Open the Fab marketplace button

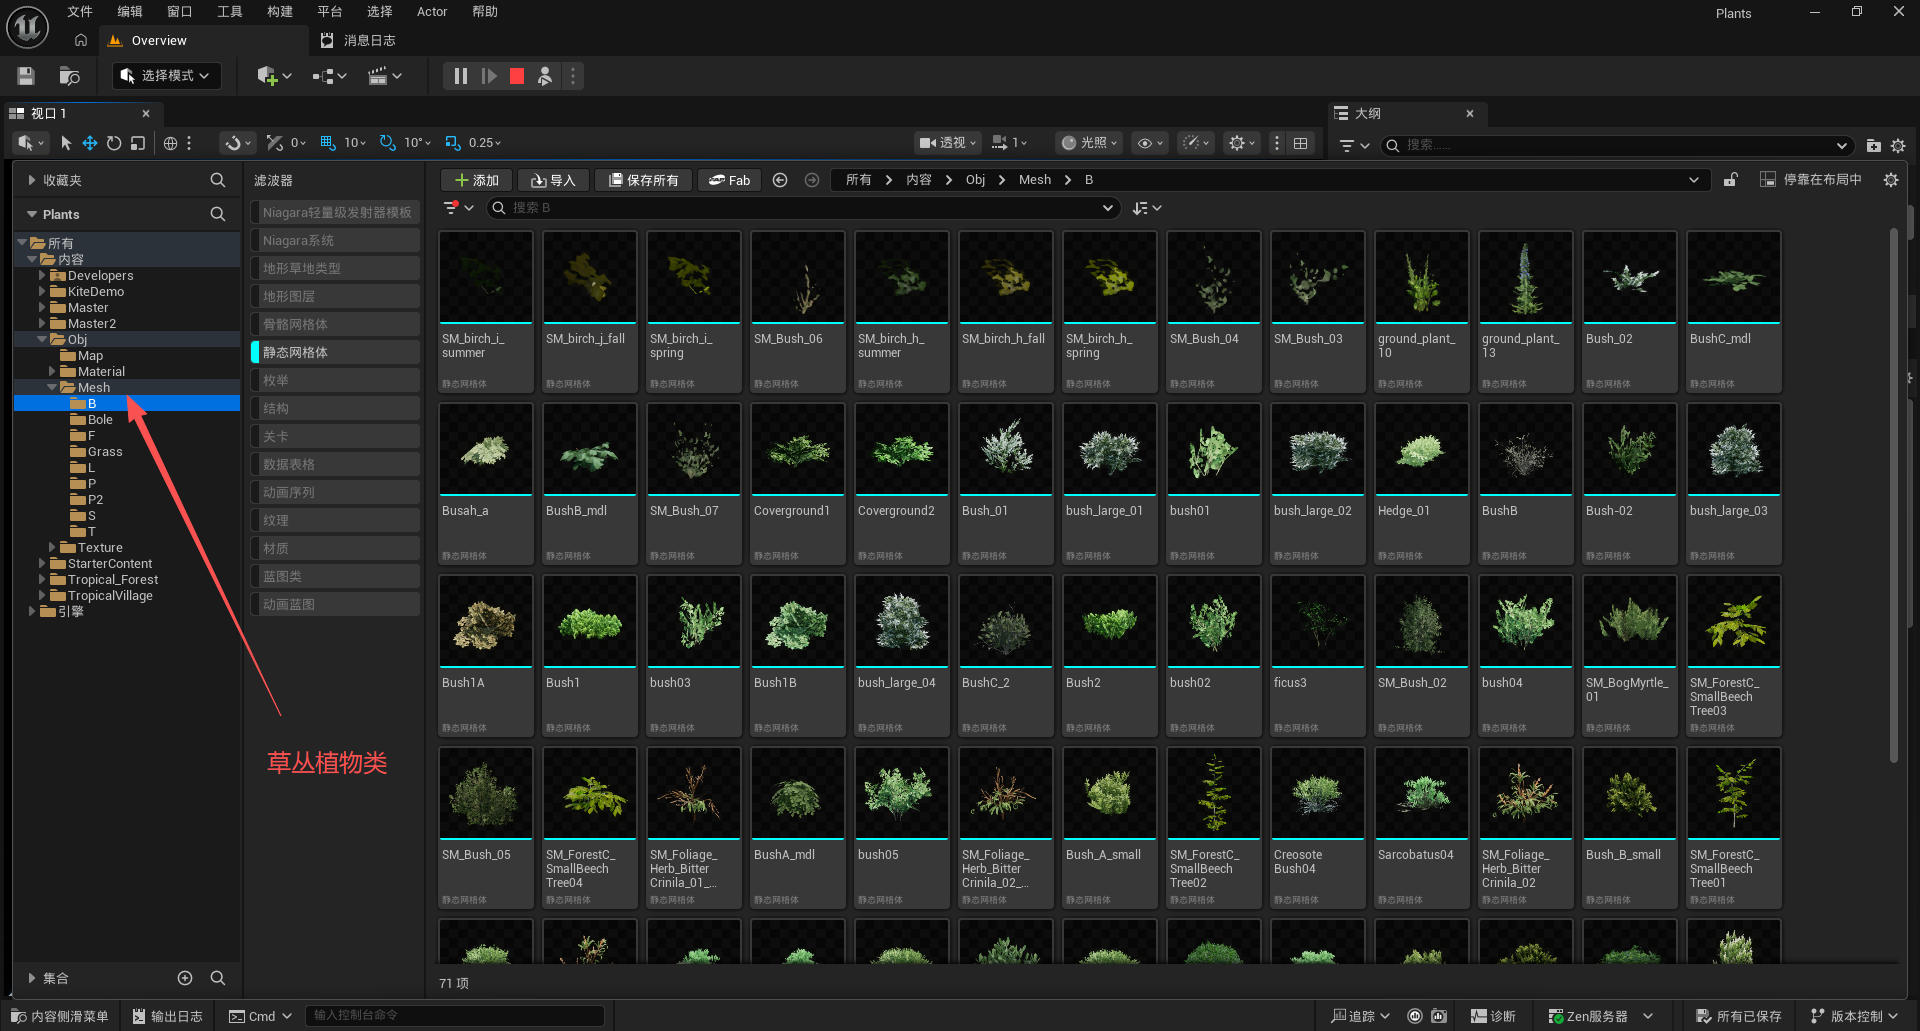(x=729, y=180)
